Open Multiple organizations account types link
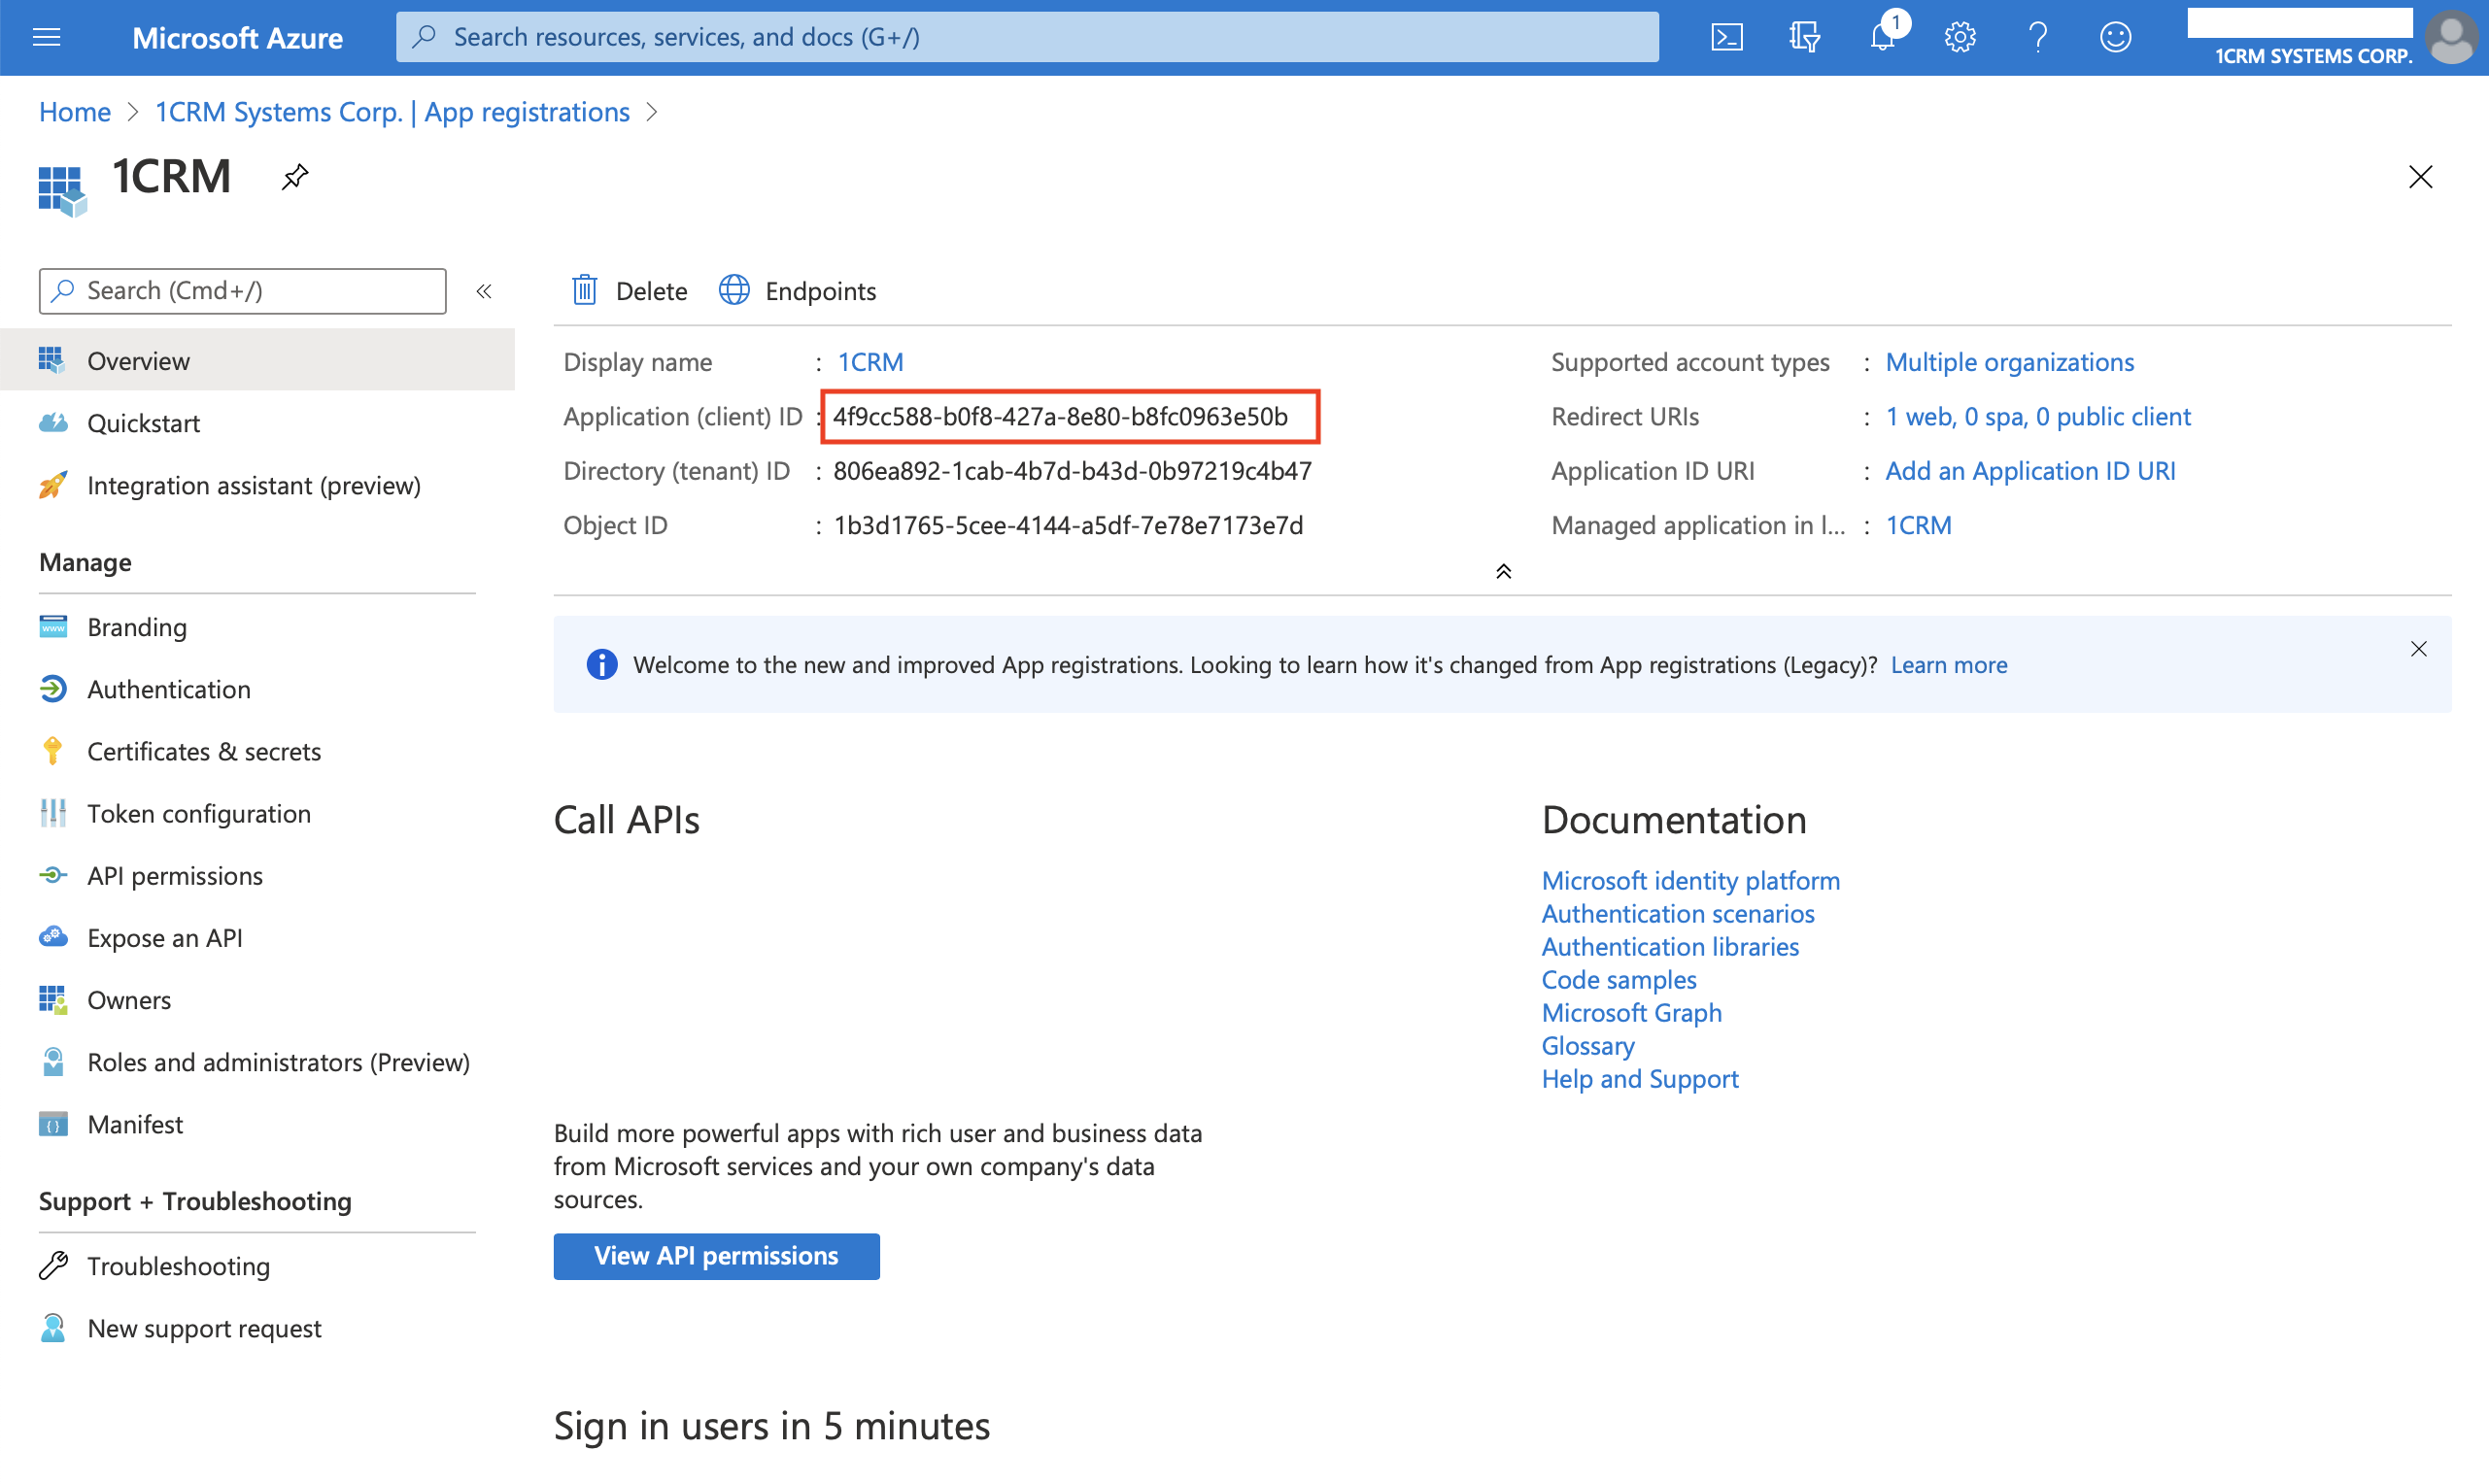2489x1484 pixels. (2009, 362)
